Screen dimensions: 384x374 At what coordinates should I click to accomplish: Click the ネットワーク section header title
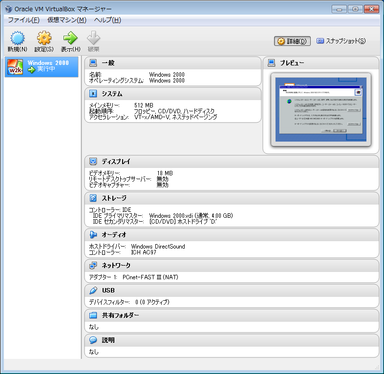click(x=116, y=265)
